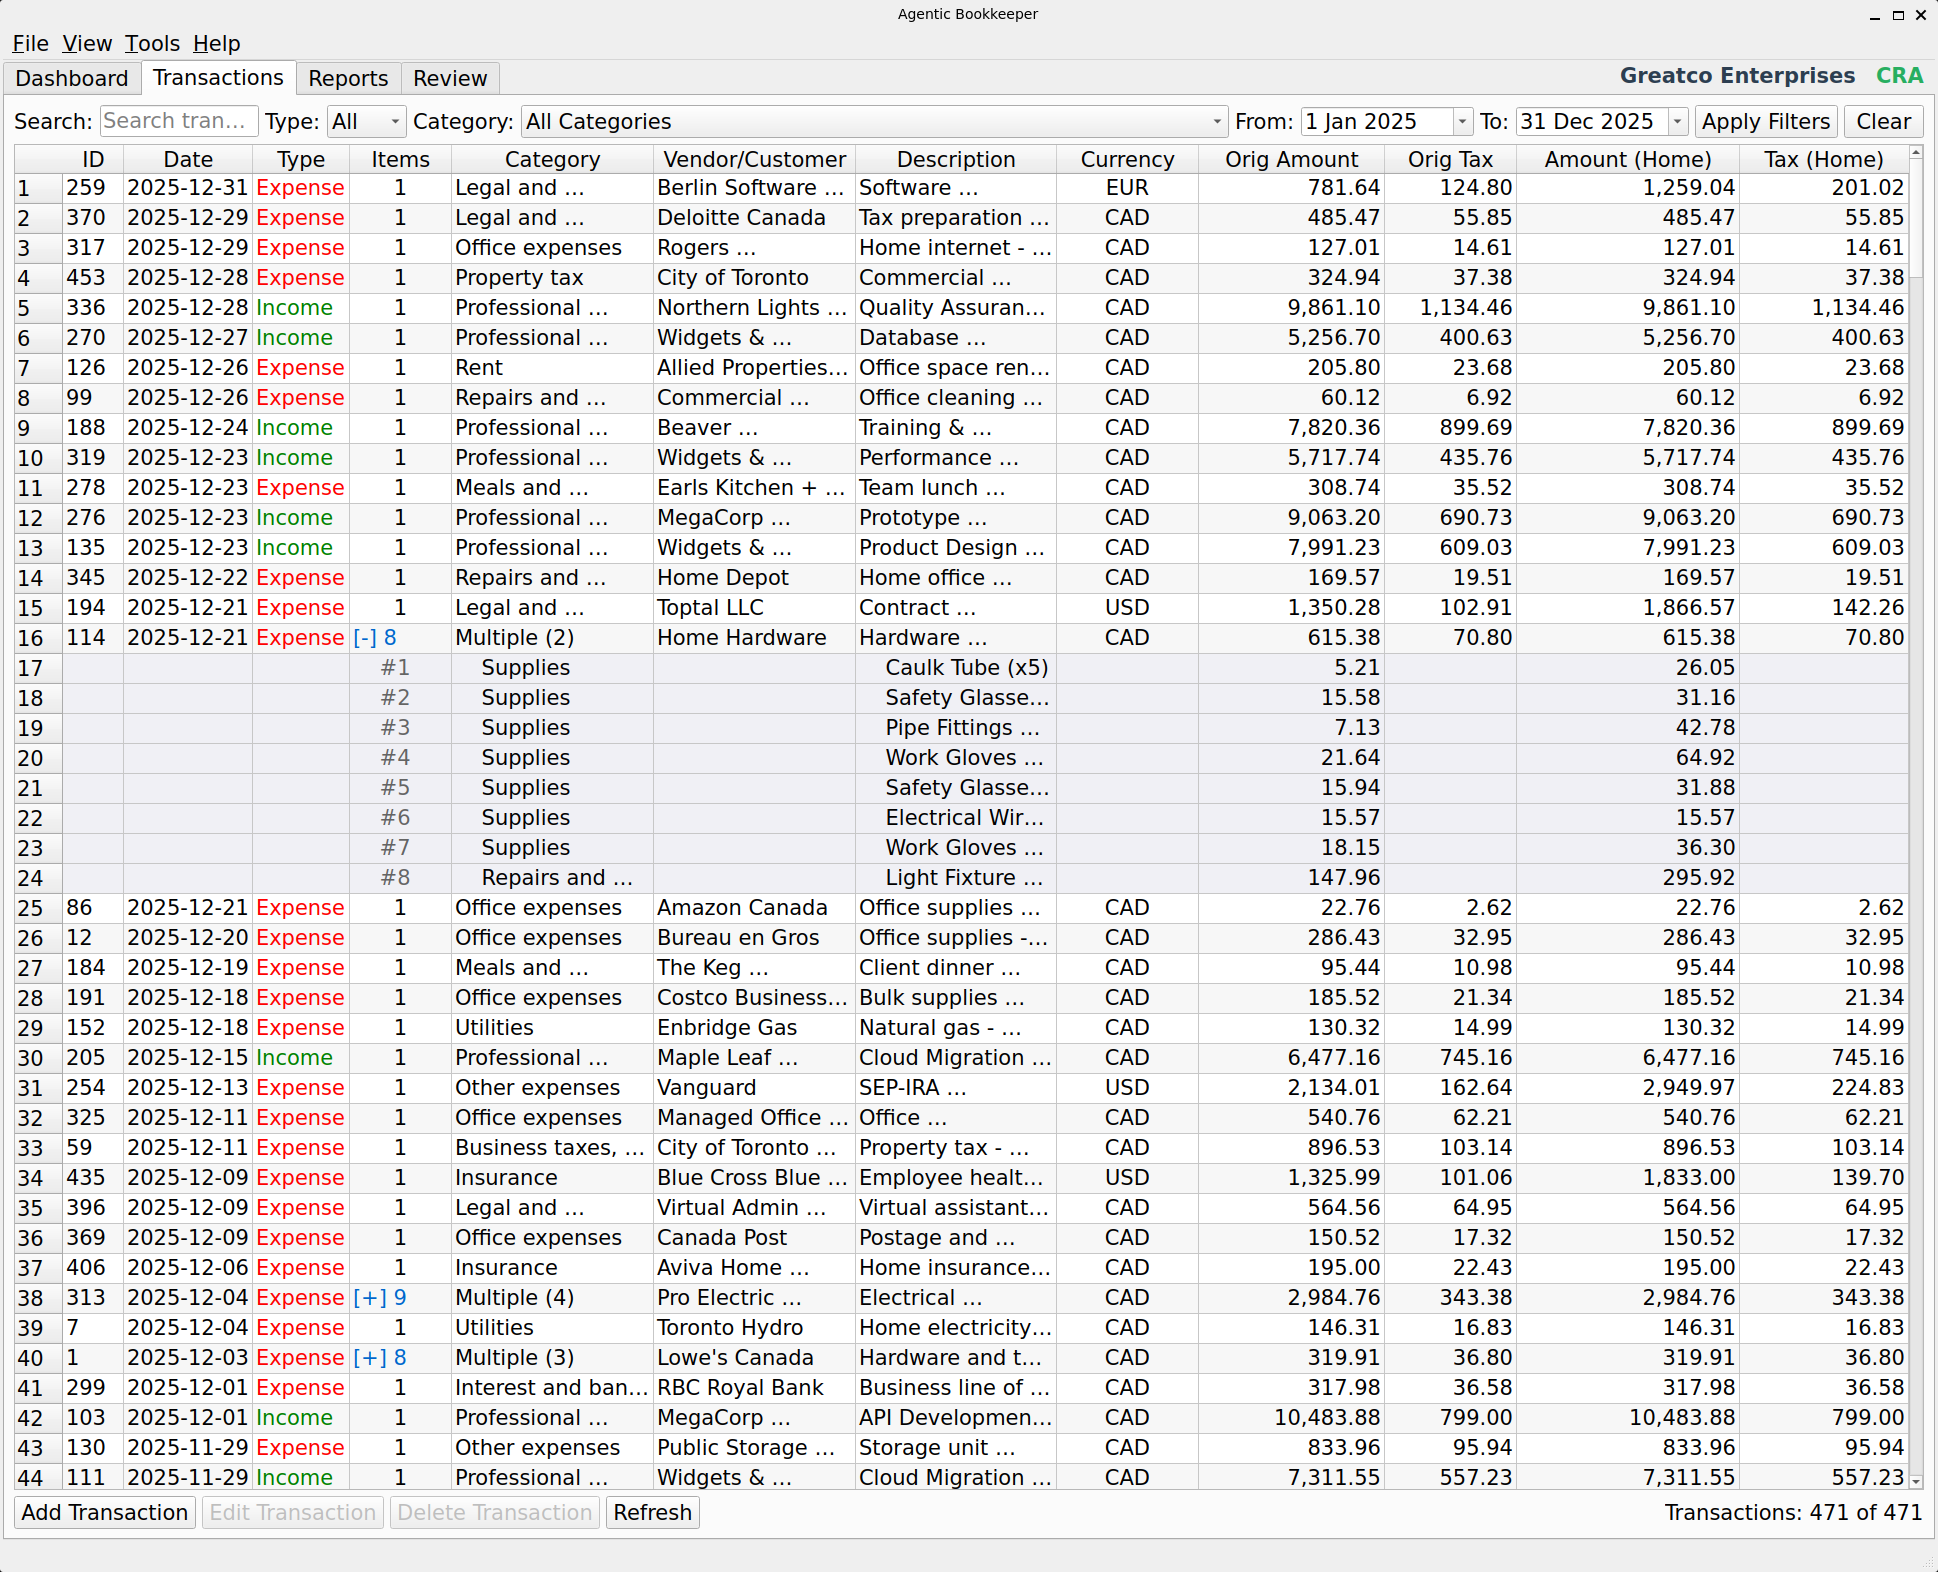The width and height of the screenshot is (1938, 1572).
Task: Switch to the Dashboard tab
Action: 71,78
